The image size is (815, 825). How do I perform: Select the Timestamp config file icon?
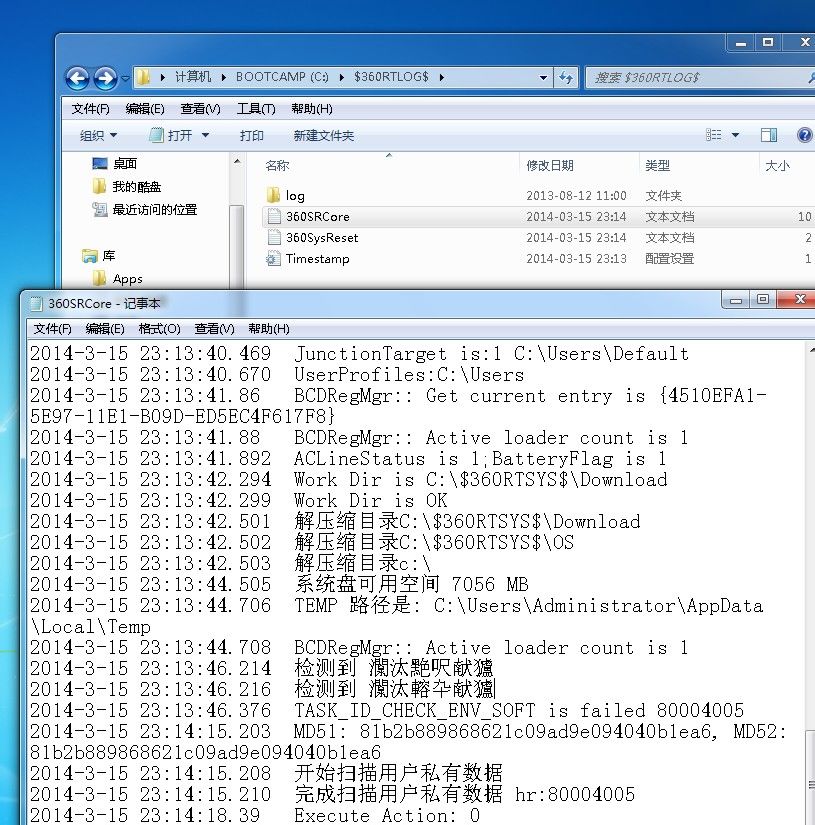point(273,258)
